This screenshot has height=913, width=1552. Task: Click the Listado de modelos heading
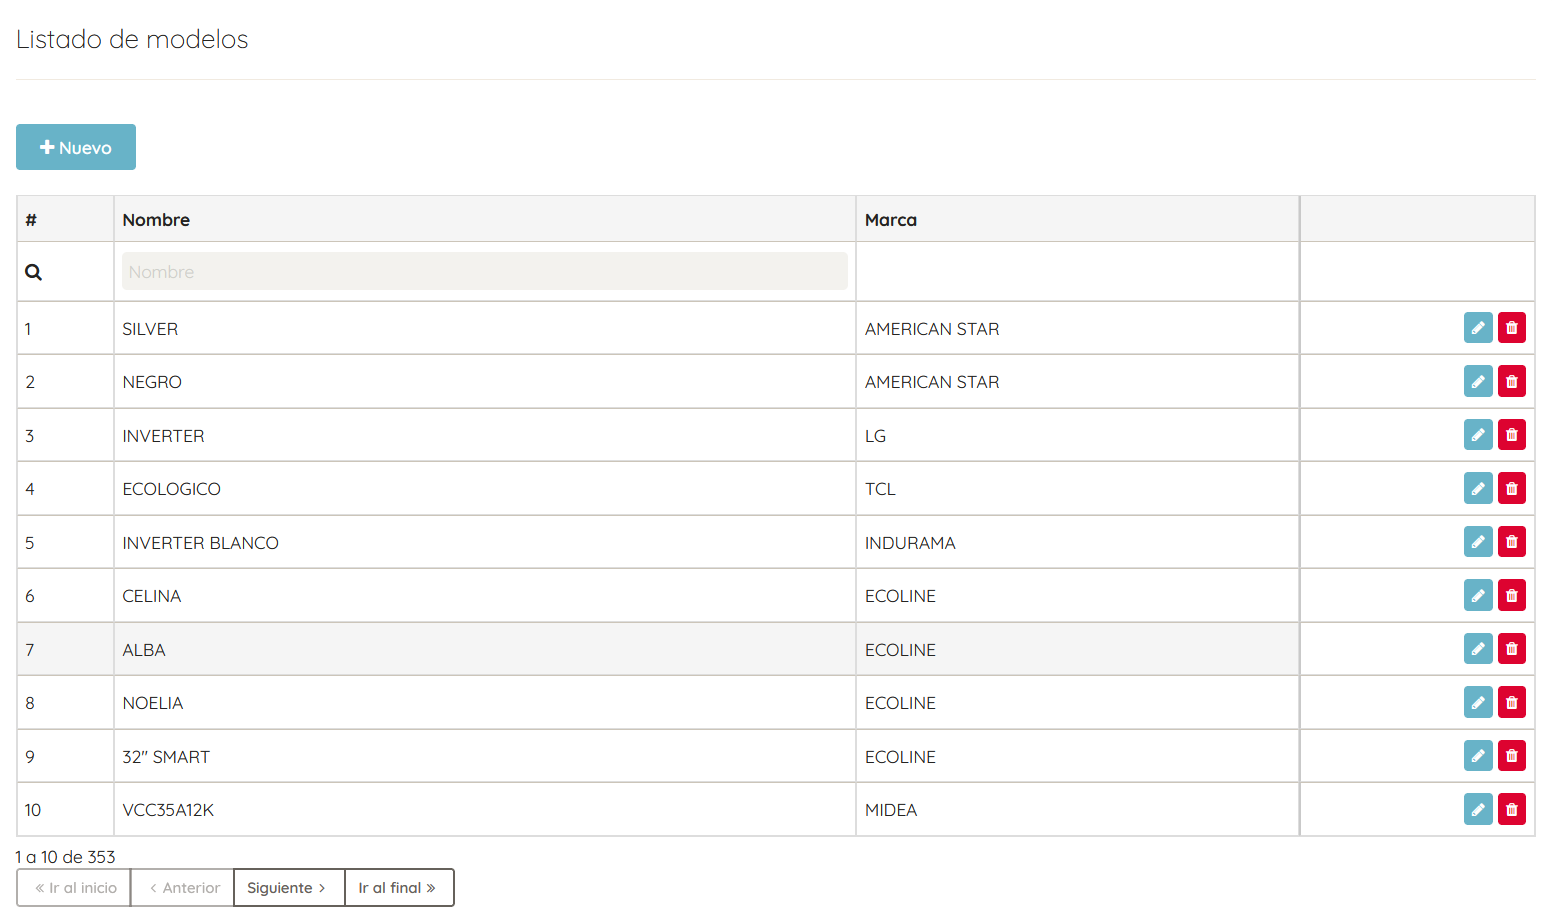[132, 39]
